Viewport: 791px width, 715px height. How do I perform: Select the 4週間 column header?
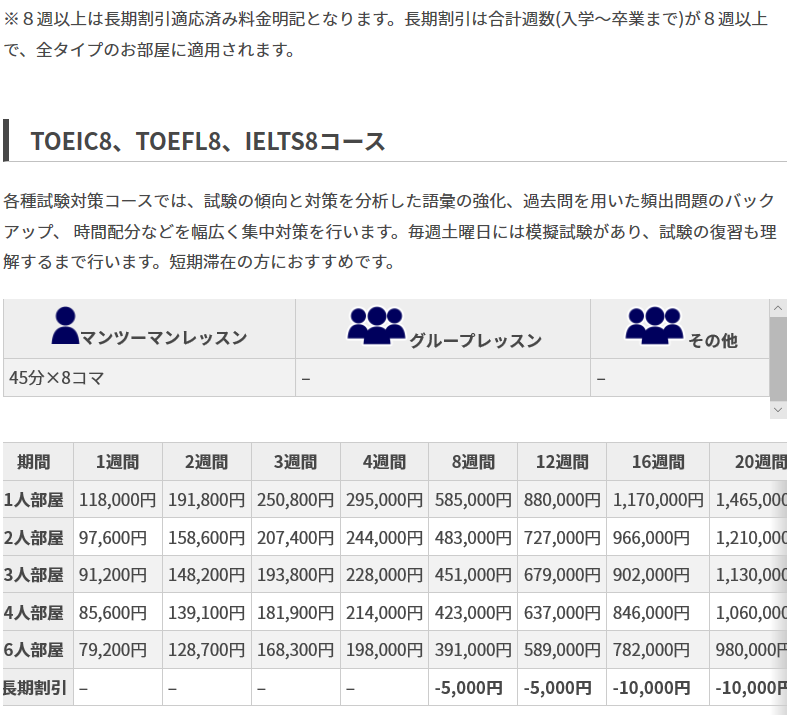384,462
